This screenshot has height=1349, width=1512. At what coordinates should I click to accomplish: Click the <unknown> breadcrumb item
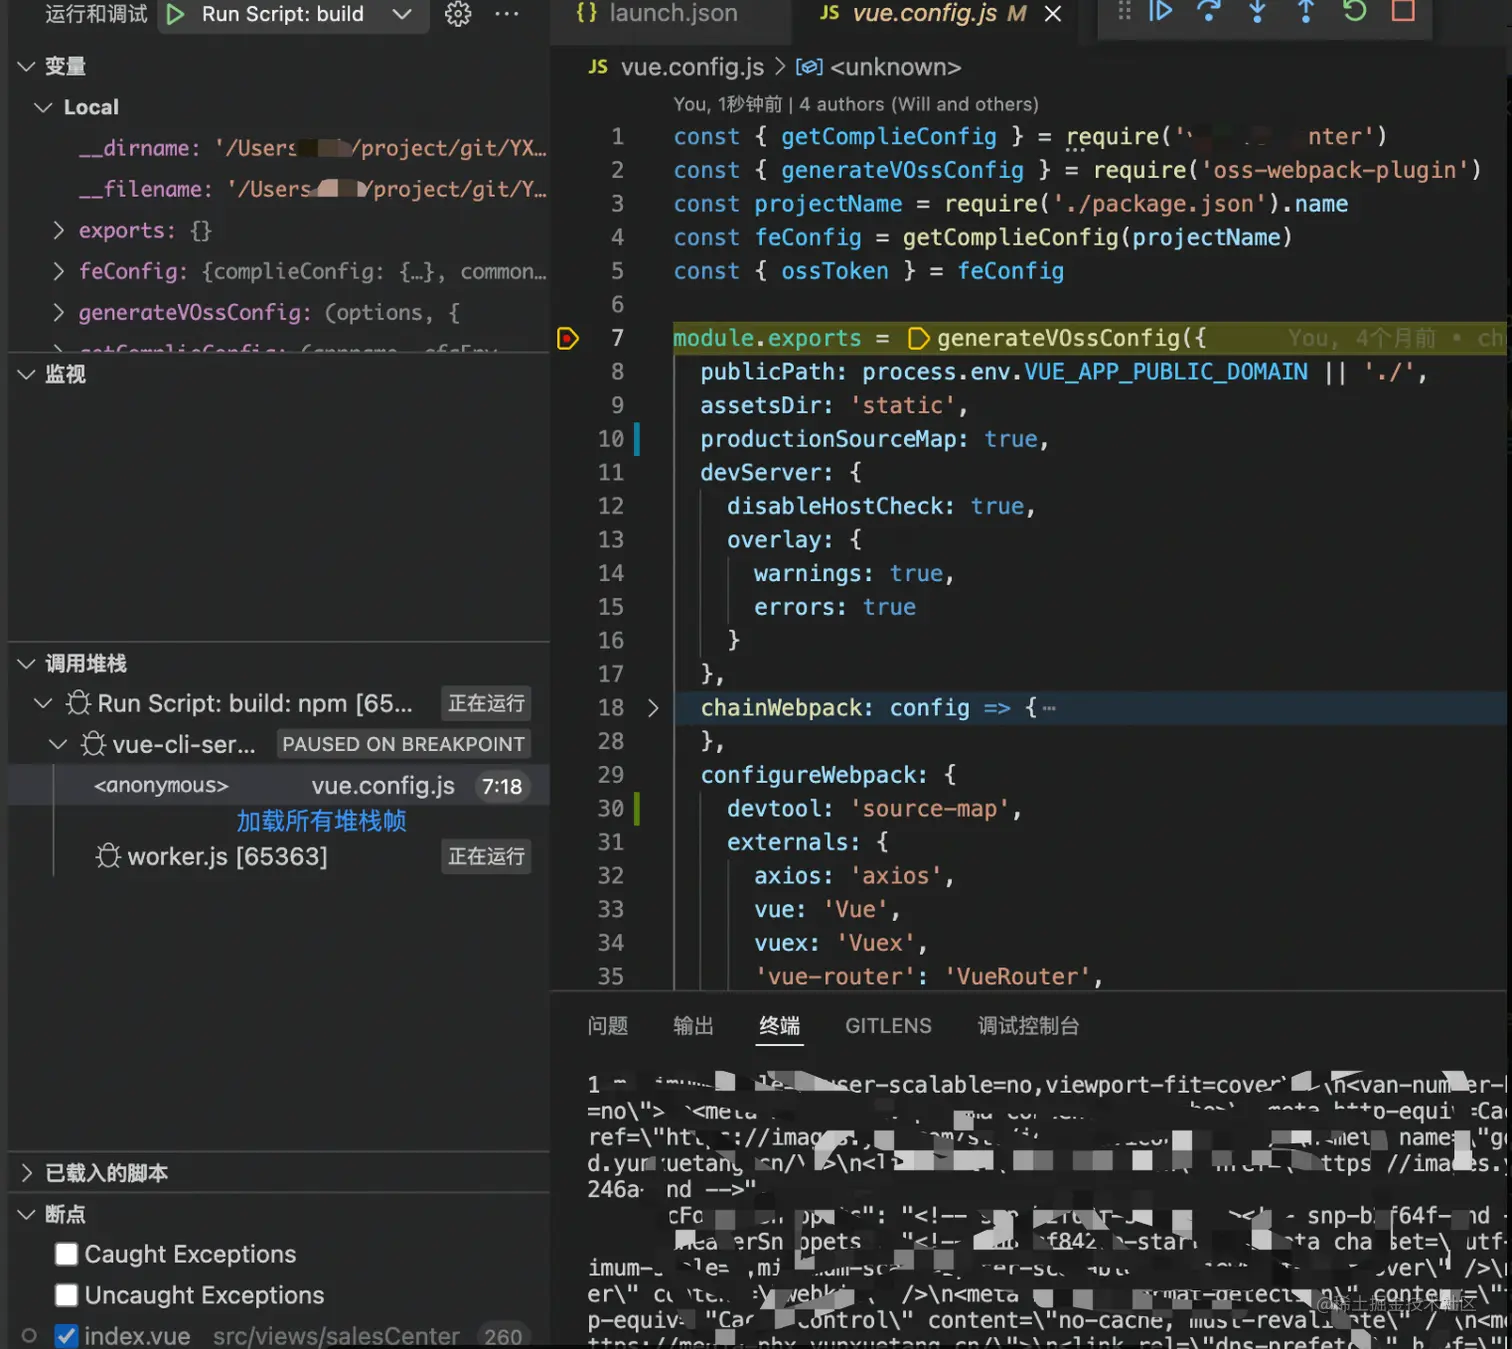(896, 67)
